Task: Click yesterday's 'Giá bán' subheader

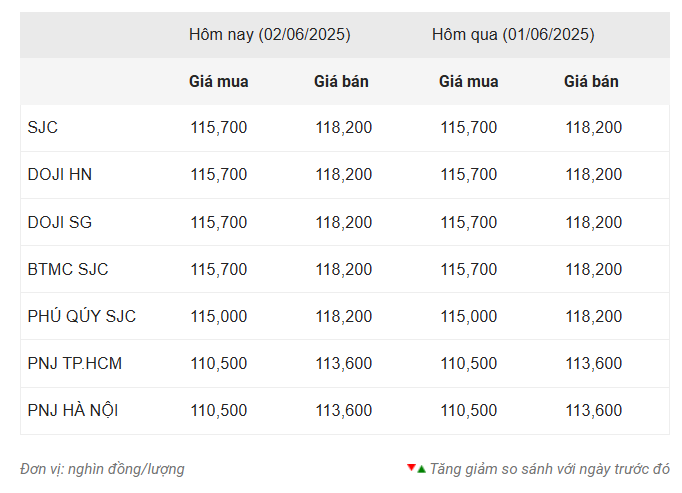Action: coord(591,82)
